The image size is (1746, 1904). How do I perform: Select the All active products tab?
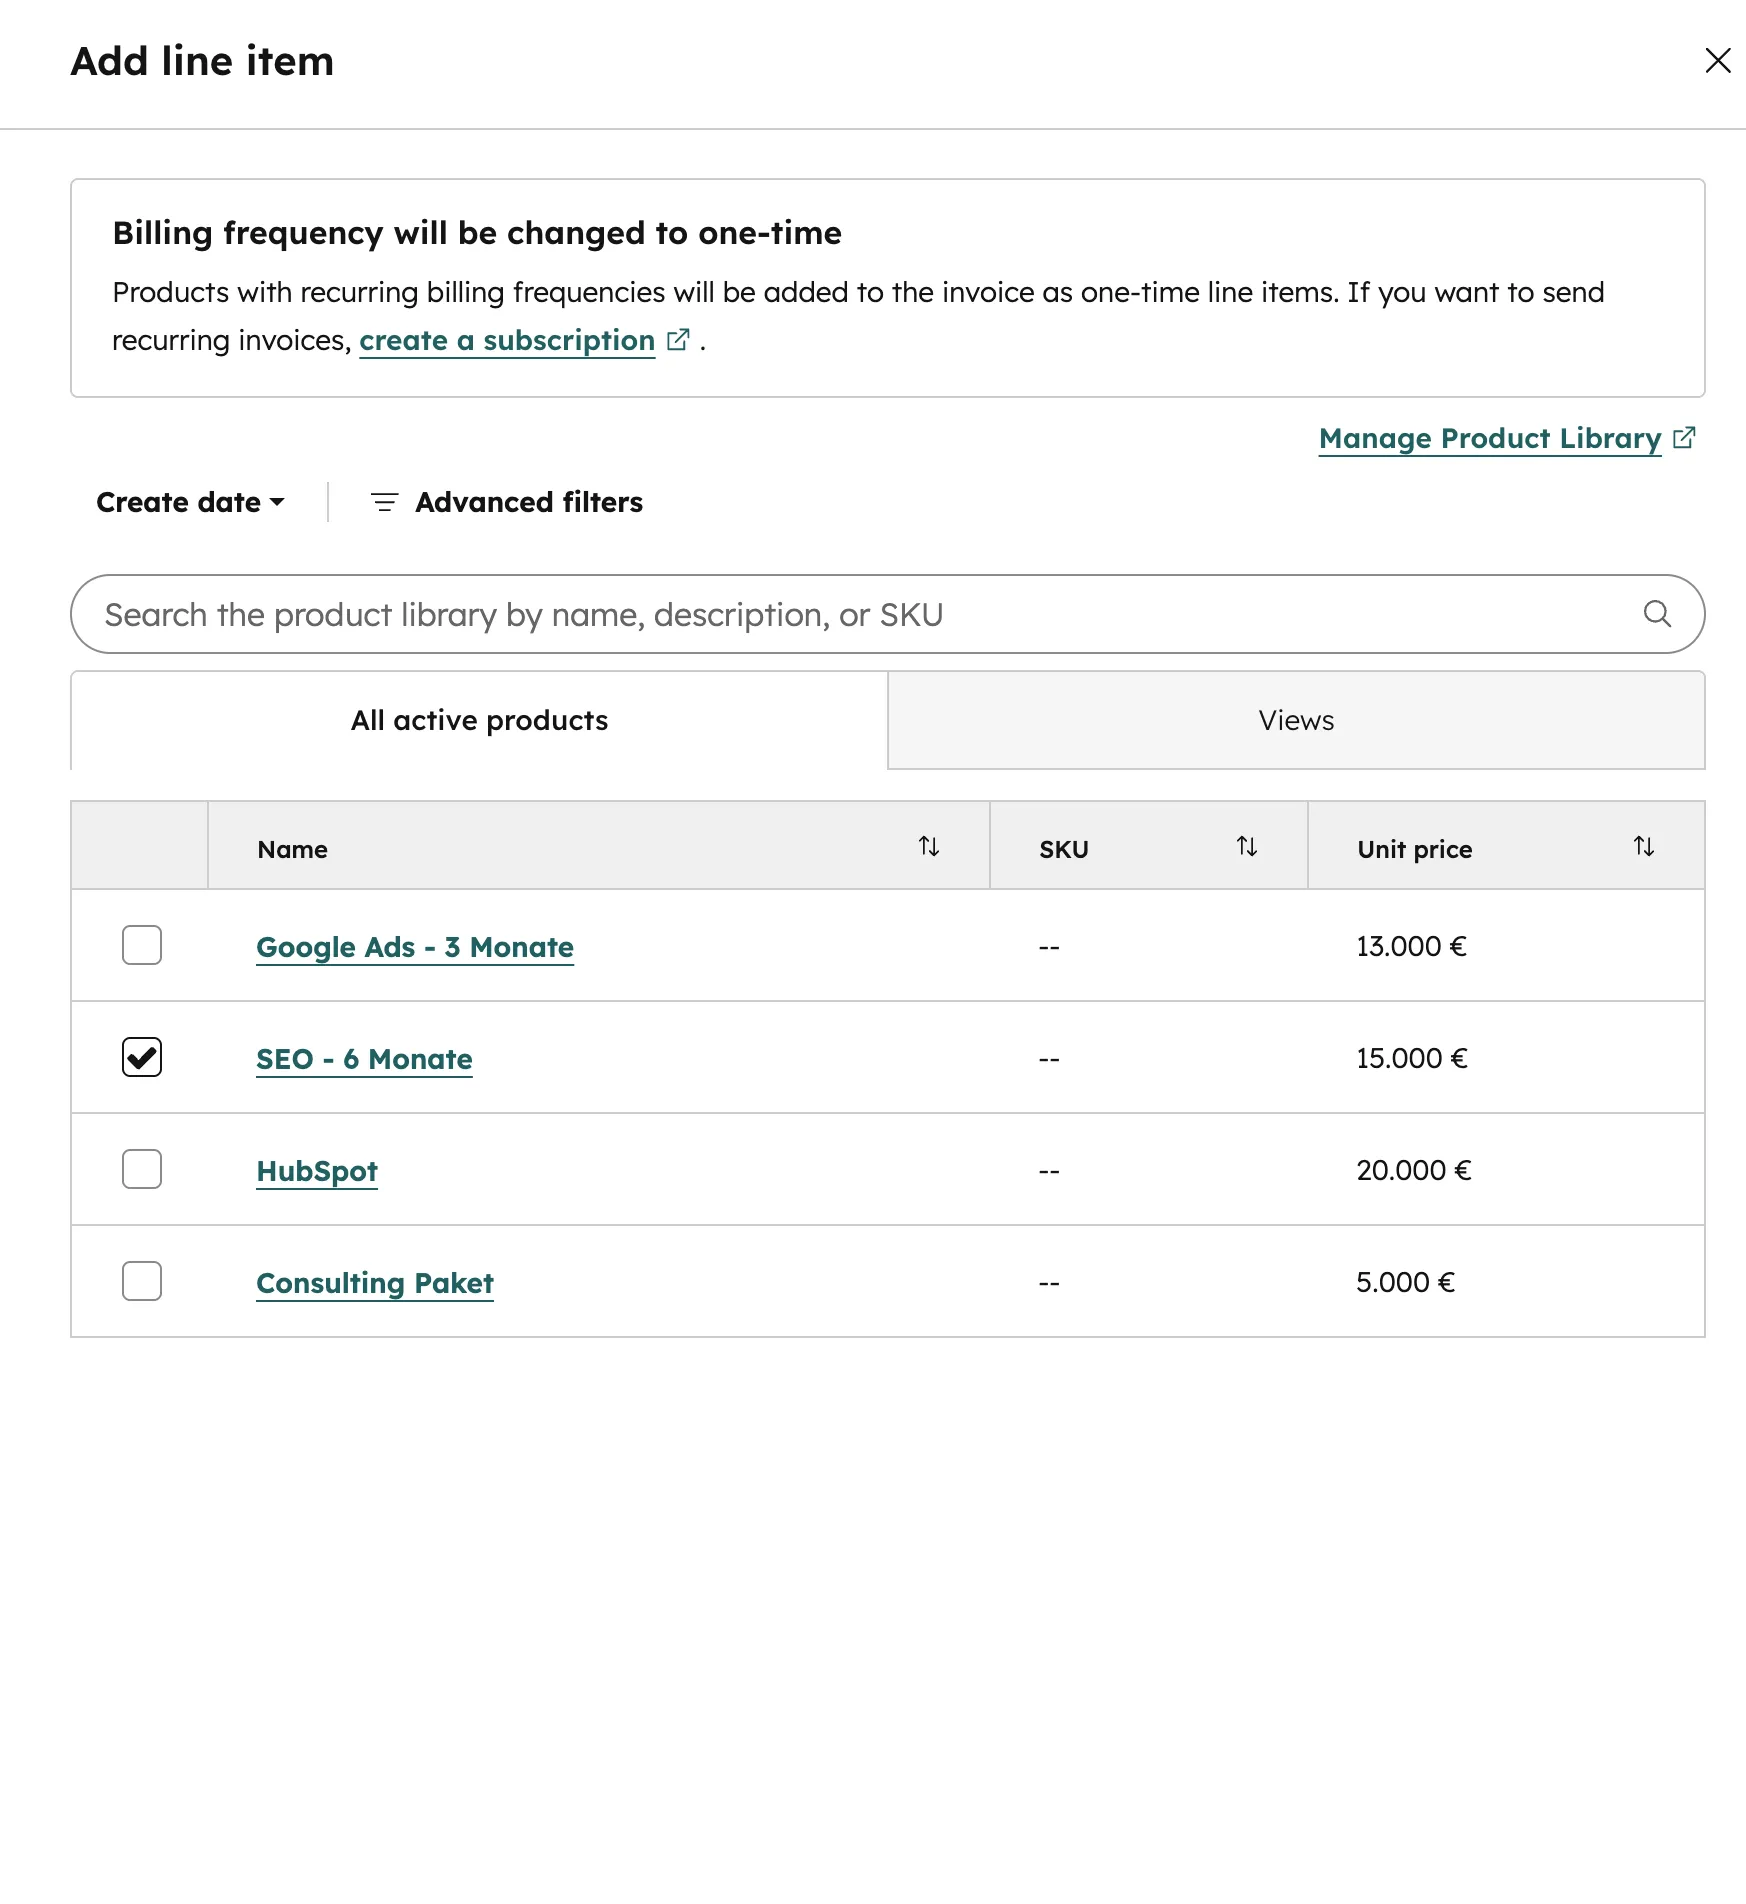[x=479, y=720]
